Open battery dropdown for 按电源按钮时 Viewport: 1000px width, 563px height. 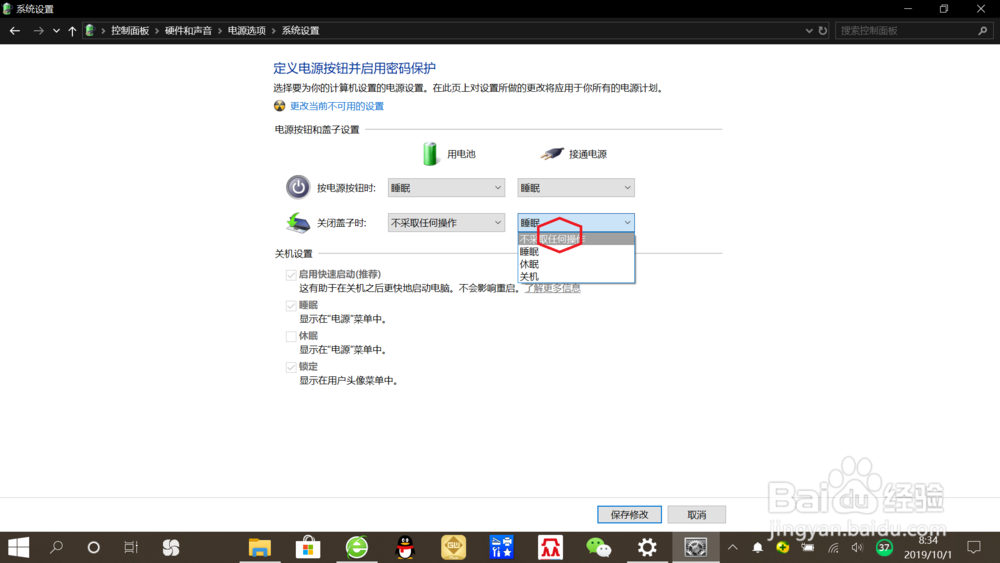[446, 187]
